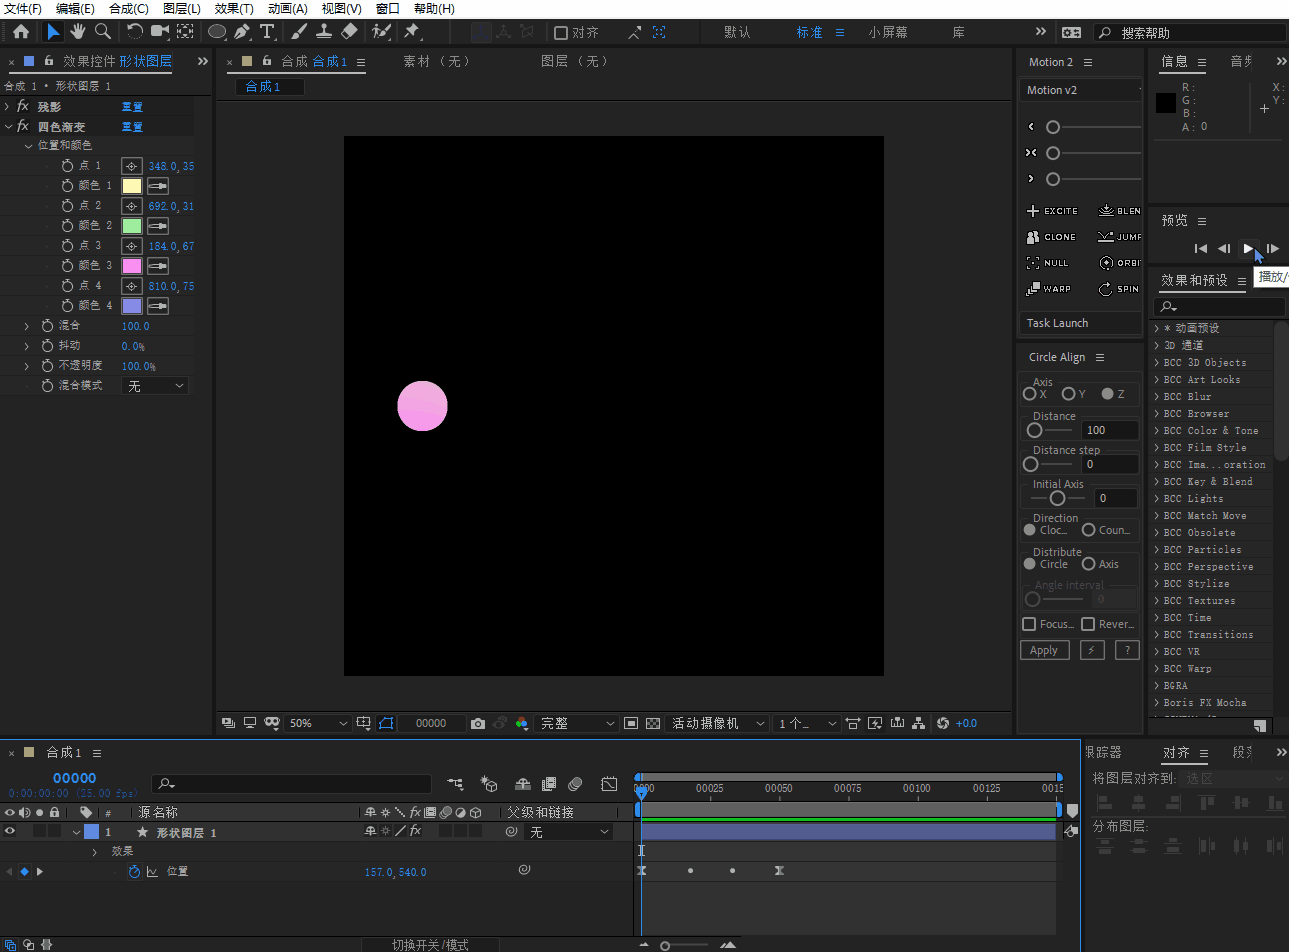Enable the Reverse checkbox in Circle Align
Viewport: 1289px width, 952px height.
click(x=1088, y=624)
